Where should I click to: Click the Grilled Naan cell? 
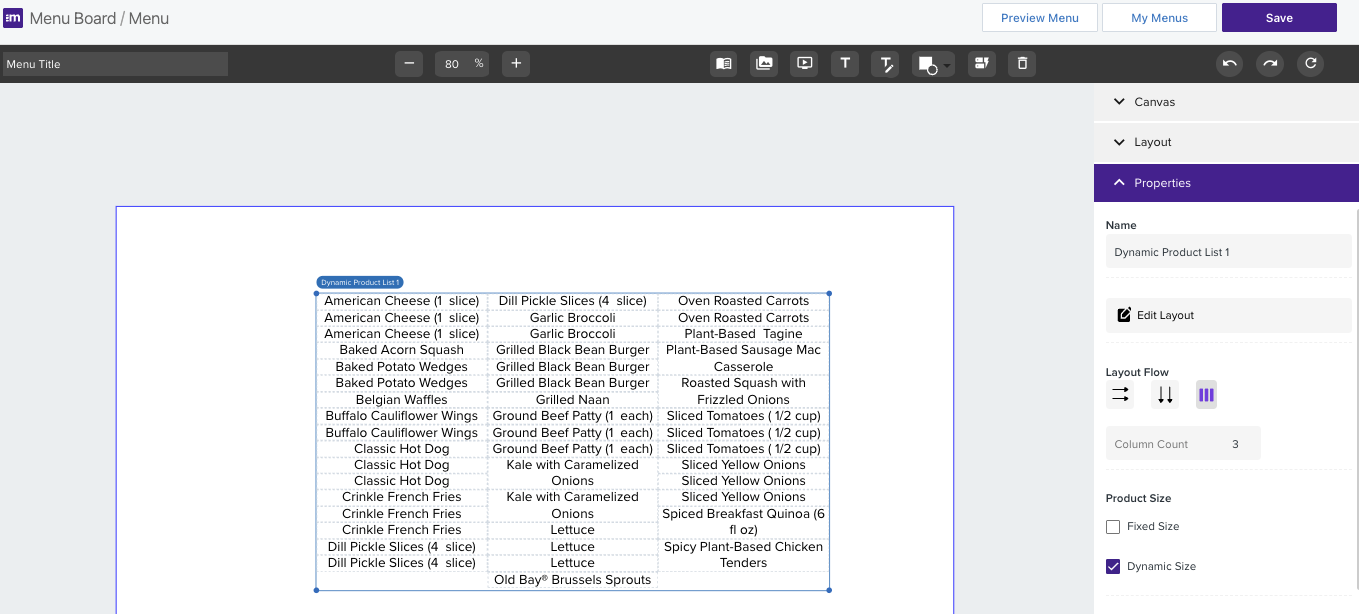coord(573,399)
